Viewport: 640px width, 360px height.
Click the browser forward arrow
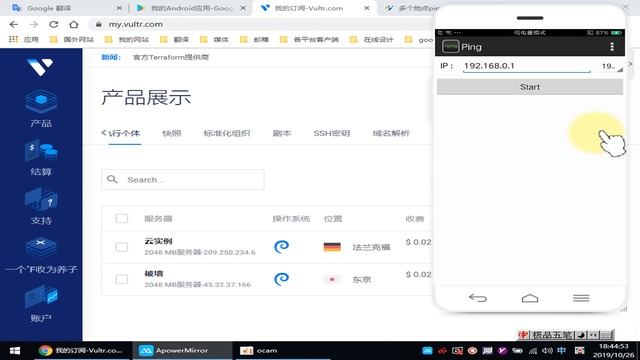pos(34,24)
